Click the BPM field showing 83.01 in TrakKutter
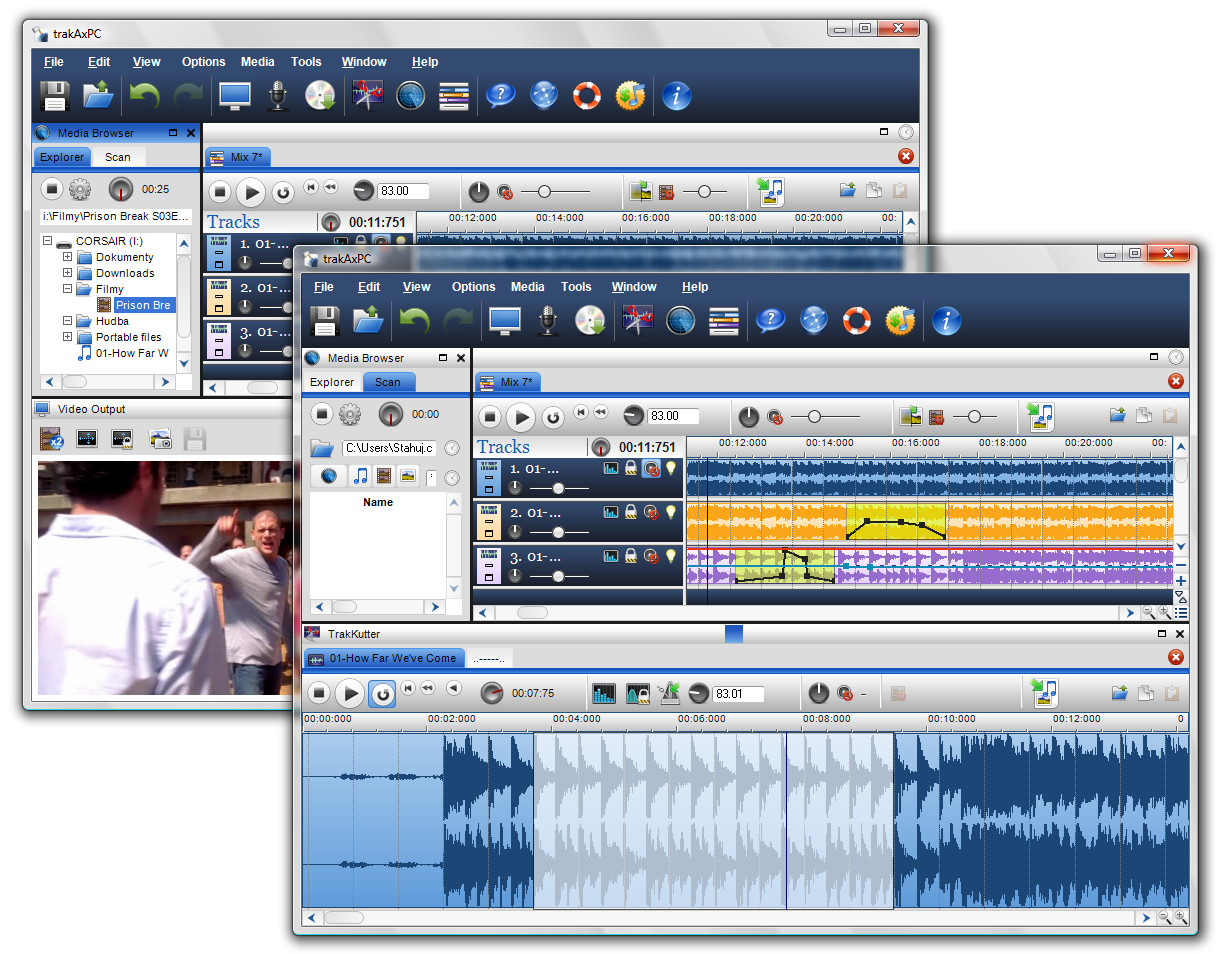Image resolution: width=1219 pixels, height=954 pixels. (x=740, y=694)
